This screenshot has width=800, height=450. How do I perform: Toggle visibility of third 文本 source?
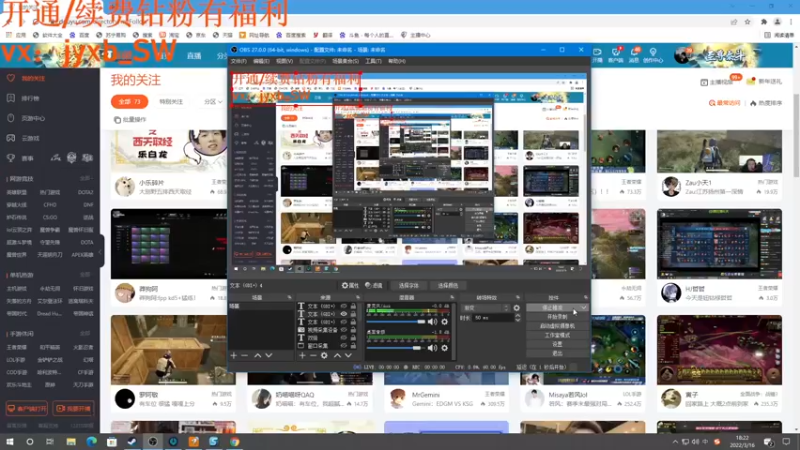pos(344,322)
